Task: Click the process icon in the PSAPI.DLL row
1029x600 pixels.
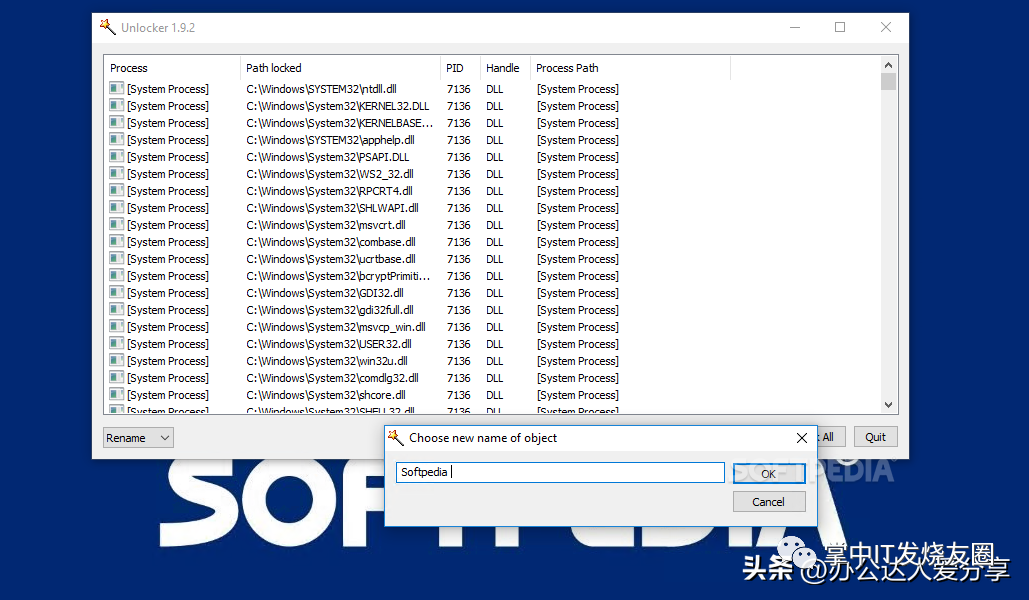Action: coord(117,156)
